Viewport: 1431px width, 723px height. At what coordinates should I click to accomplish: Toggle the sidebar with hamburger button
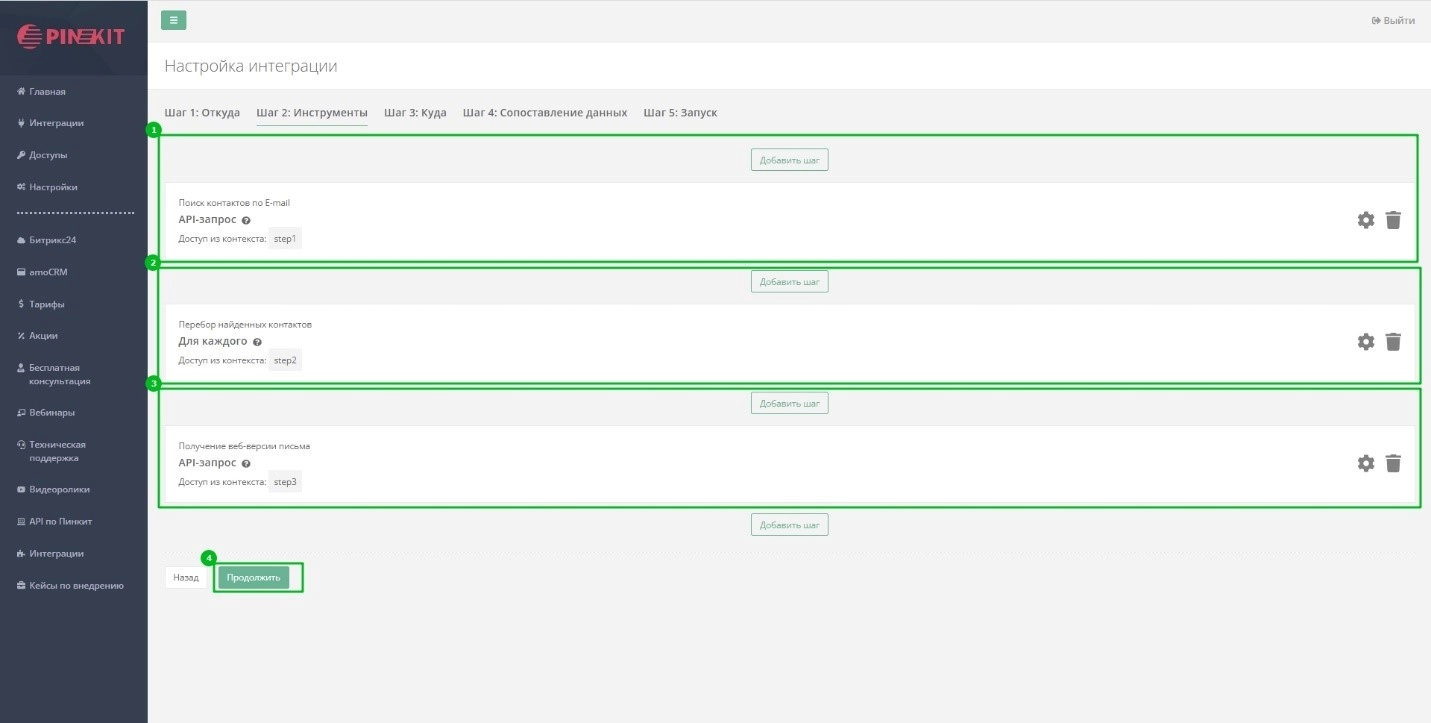click(x=173, y=20)
